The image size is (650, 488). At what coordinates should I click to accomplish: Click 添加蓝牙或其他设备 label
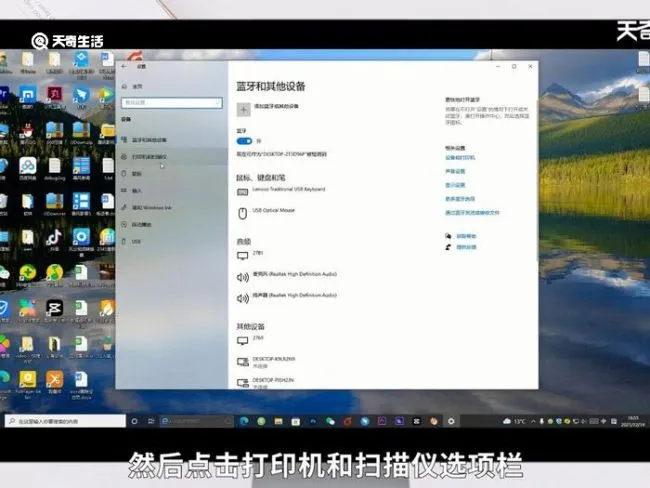coord(276,106)
